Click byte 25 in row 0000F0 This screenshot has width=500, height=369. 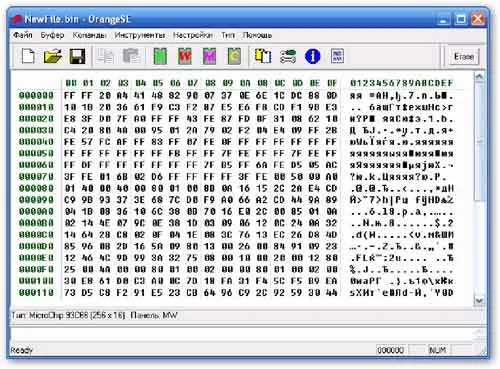pyautogui.click(x=70, y=269)
